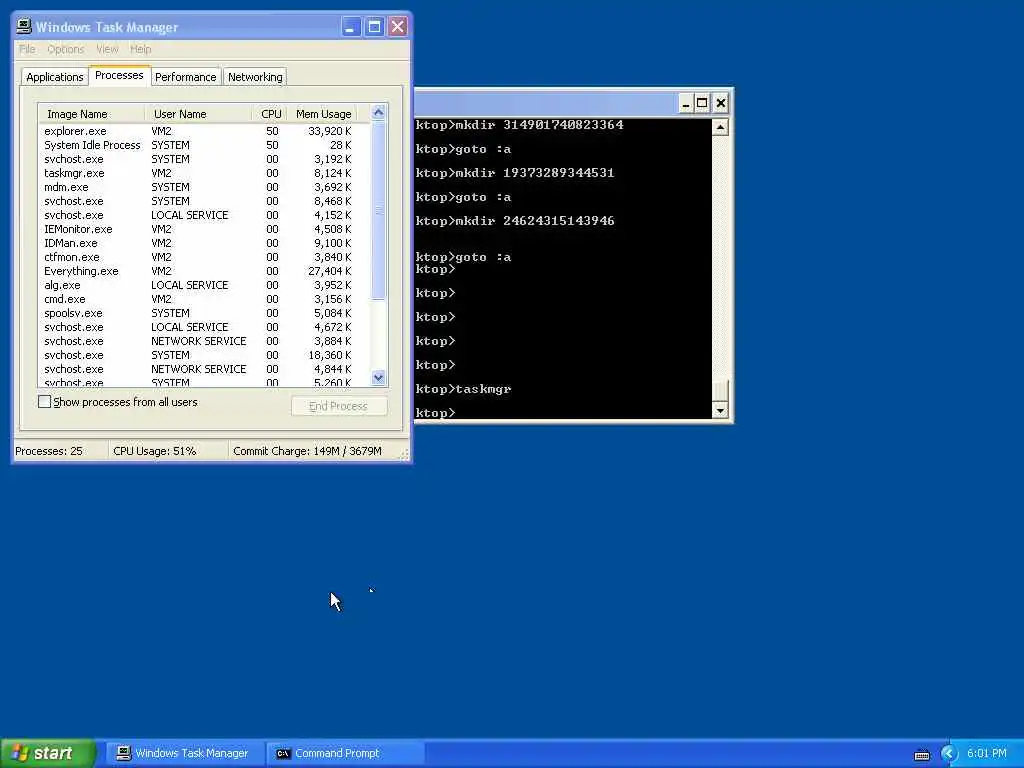The height and width of the screenshot is (768, 1024).
Task: Switch to the Performance tab
Action: point(185,77)
